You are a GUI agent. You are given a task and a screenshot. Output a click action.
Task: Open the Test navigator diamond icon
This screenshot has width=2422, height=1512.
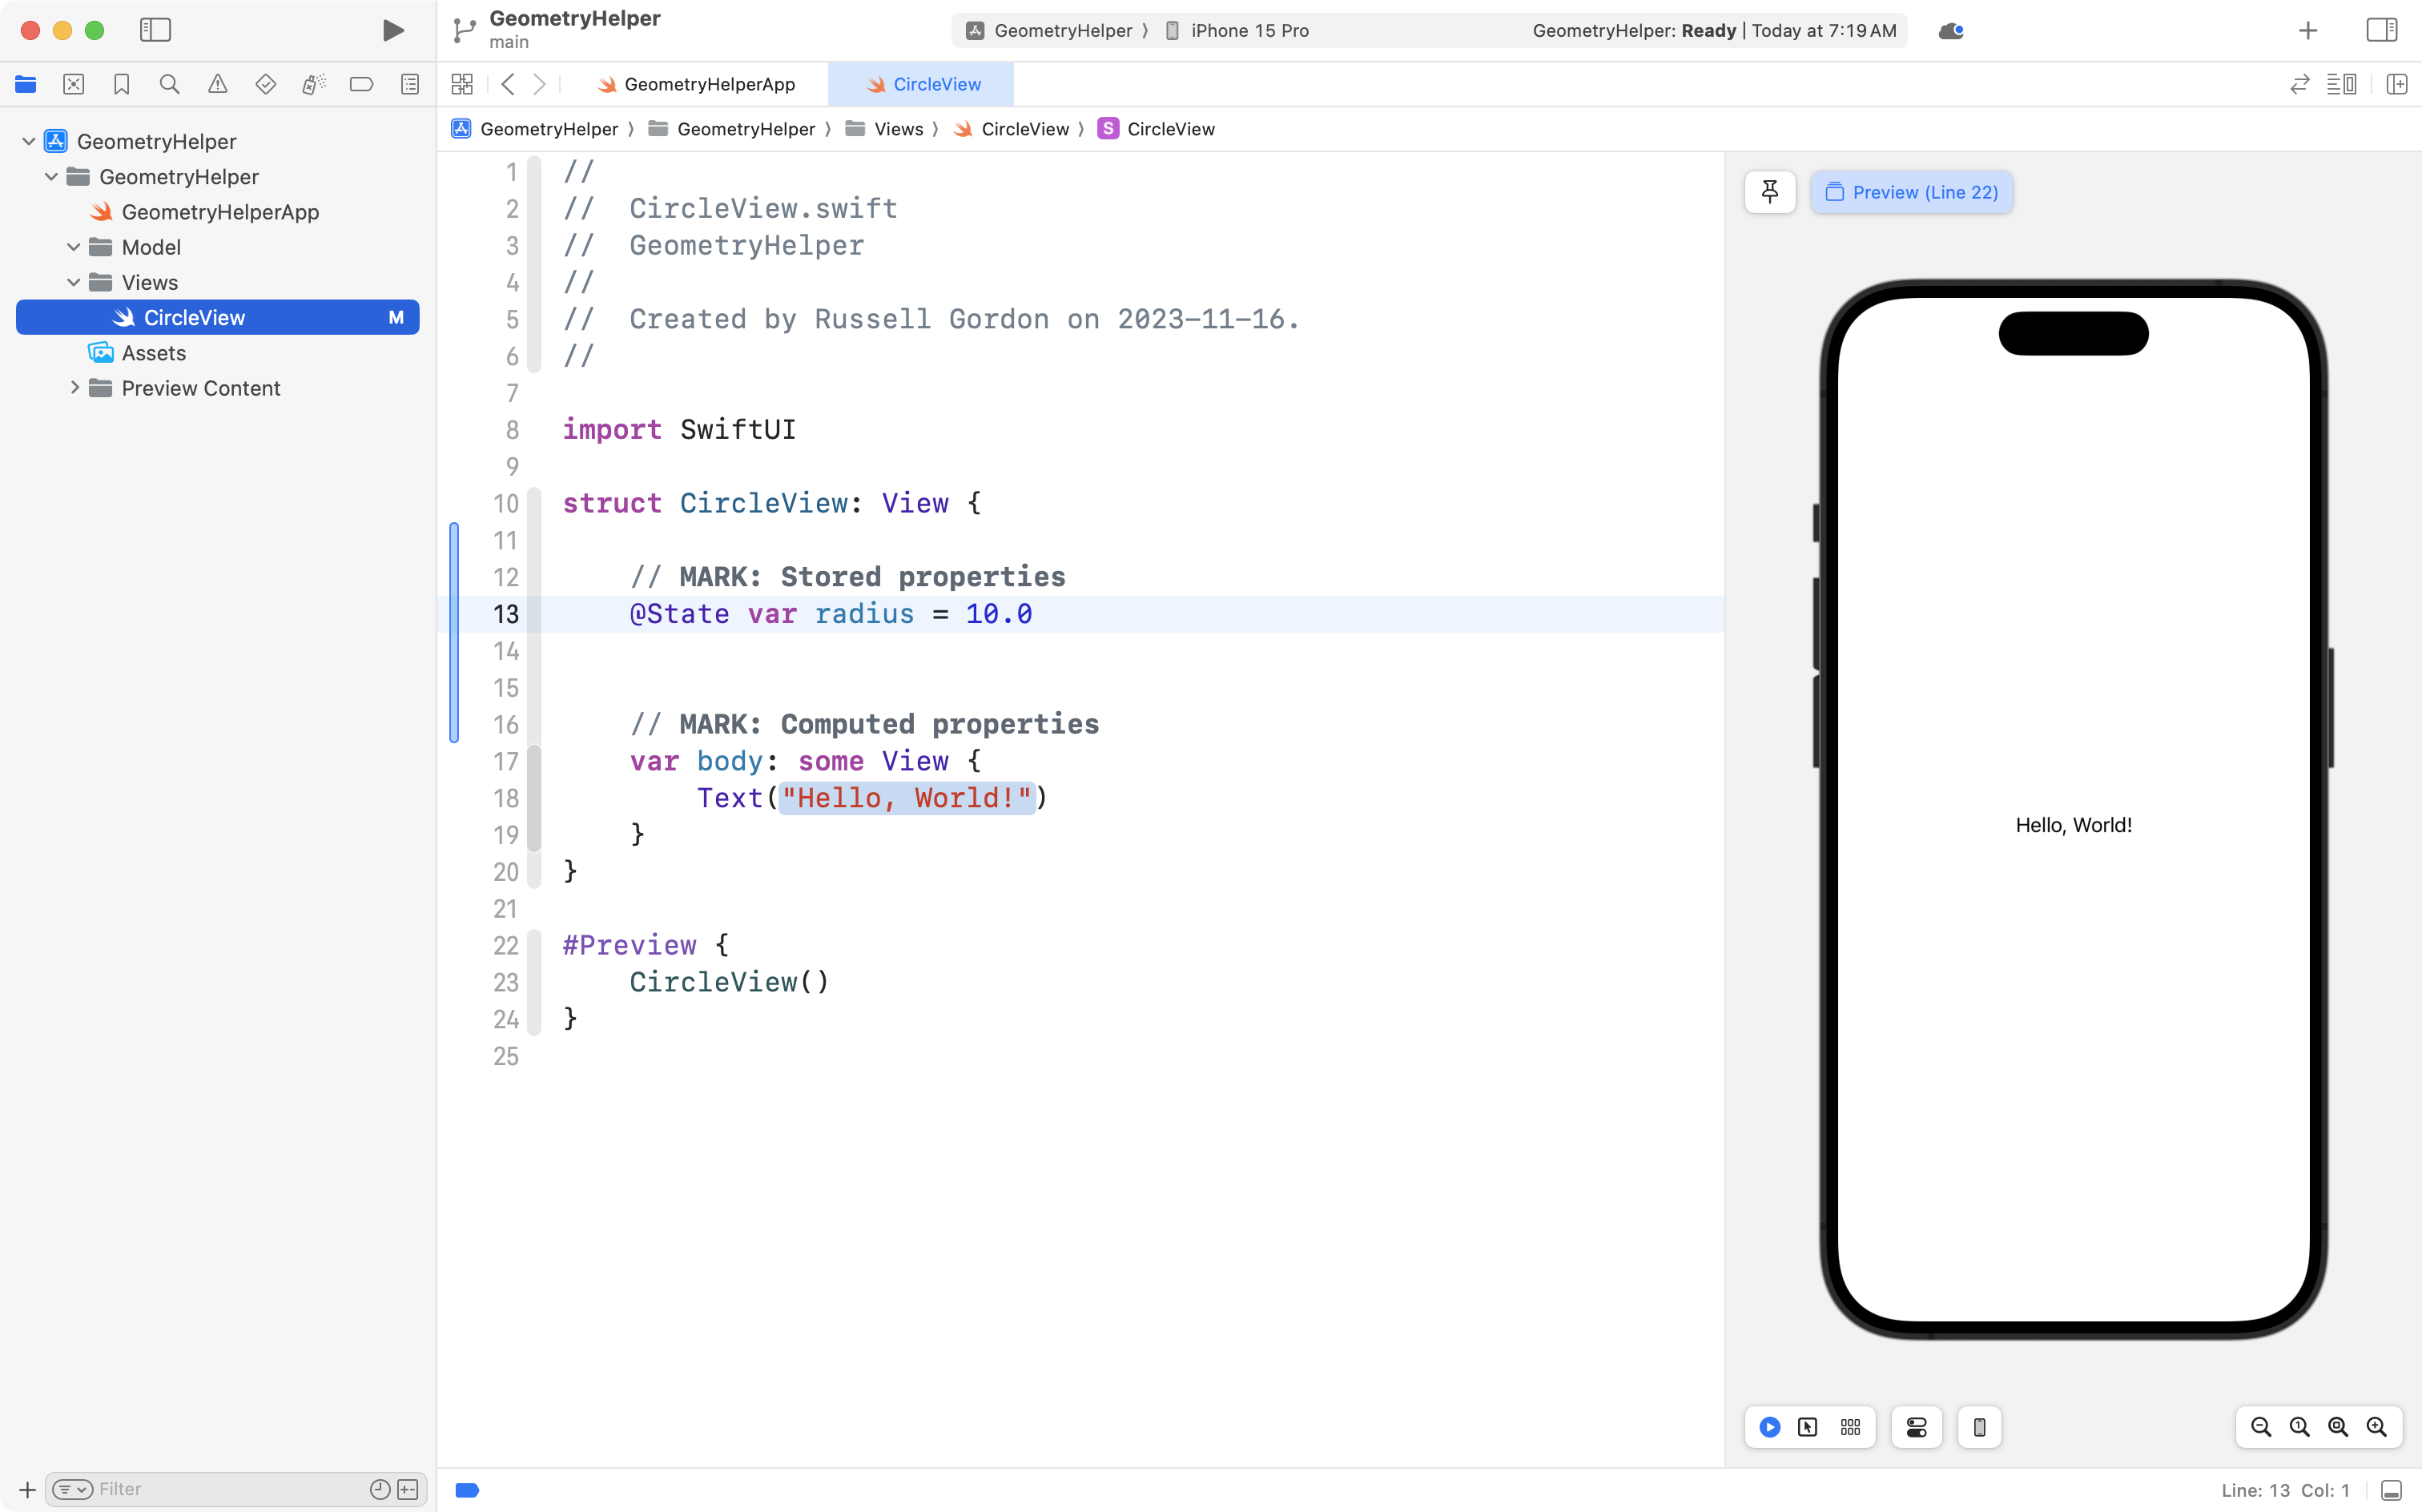click(266, 84)
